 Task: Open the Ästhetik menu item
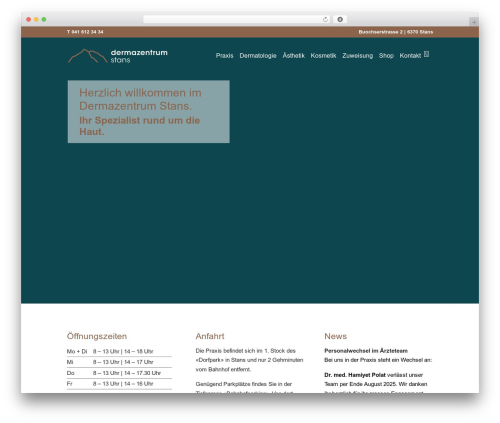click(293, 55)
